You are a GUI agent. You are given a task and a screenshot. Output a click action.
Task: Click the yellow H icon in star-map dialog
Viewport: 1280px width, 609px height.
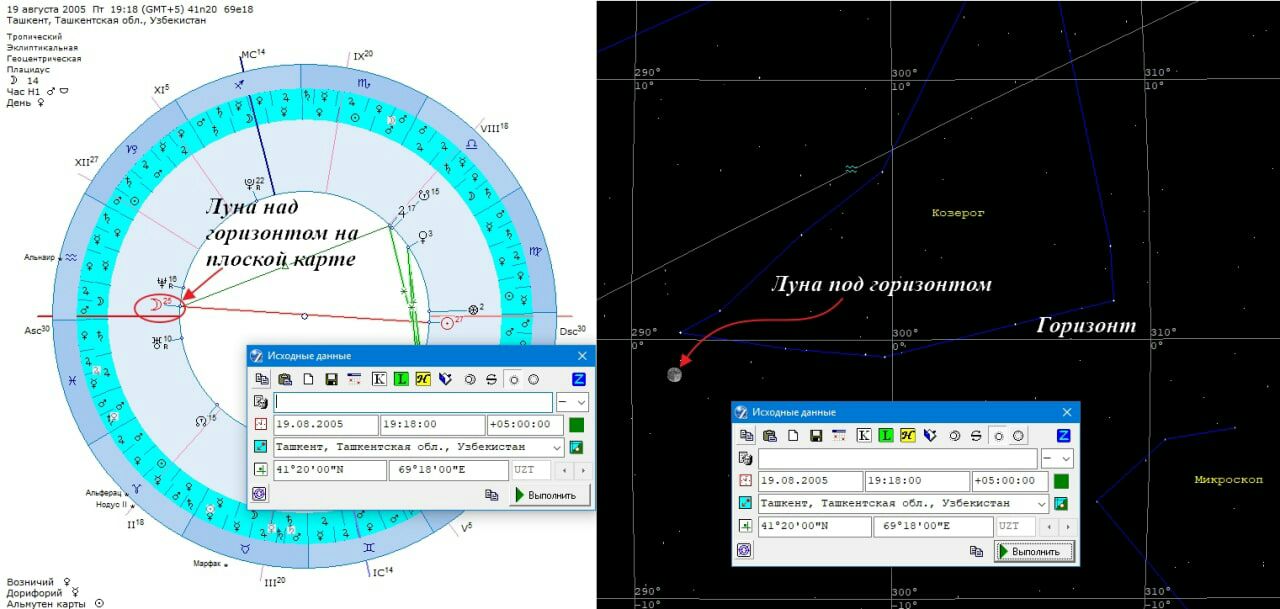tap(908, 435)
